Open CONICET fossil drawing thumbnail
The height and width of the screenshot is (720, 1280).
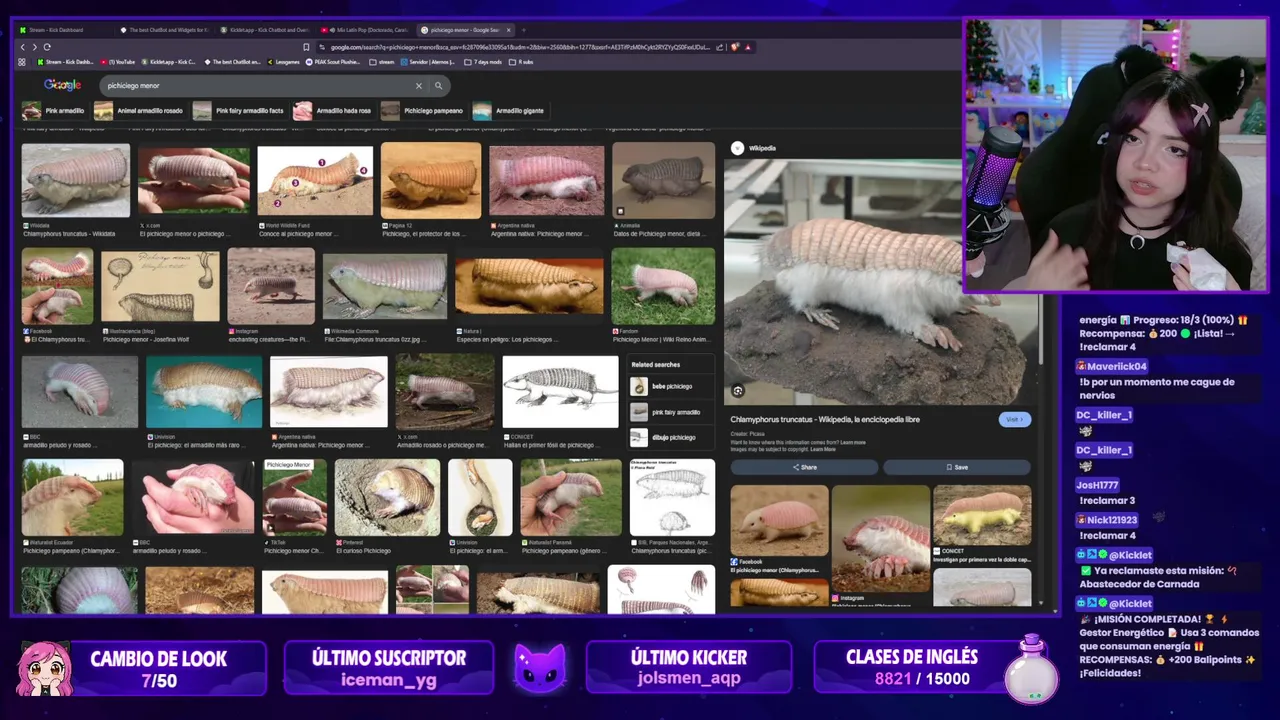pos(560,392)
